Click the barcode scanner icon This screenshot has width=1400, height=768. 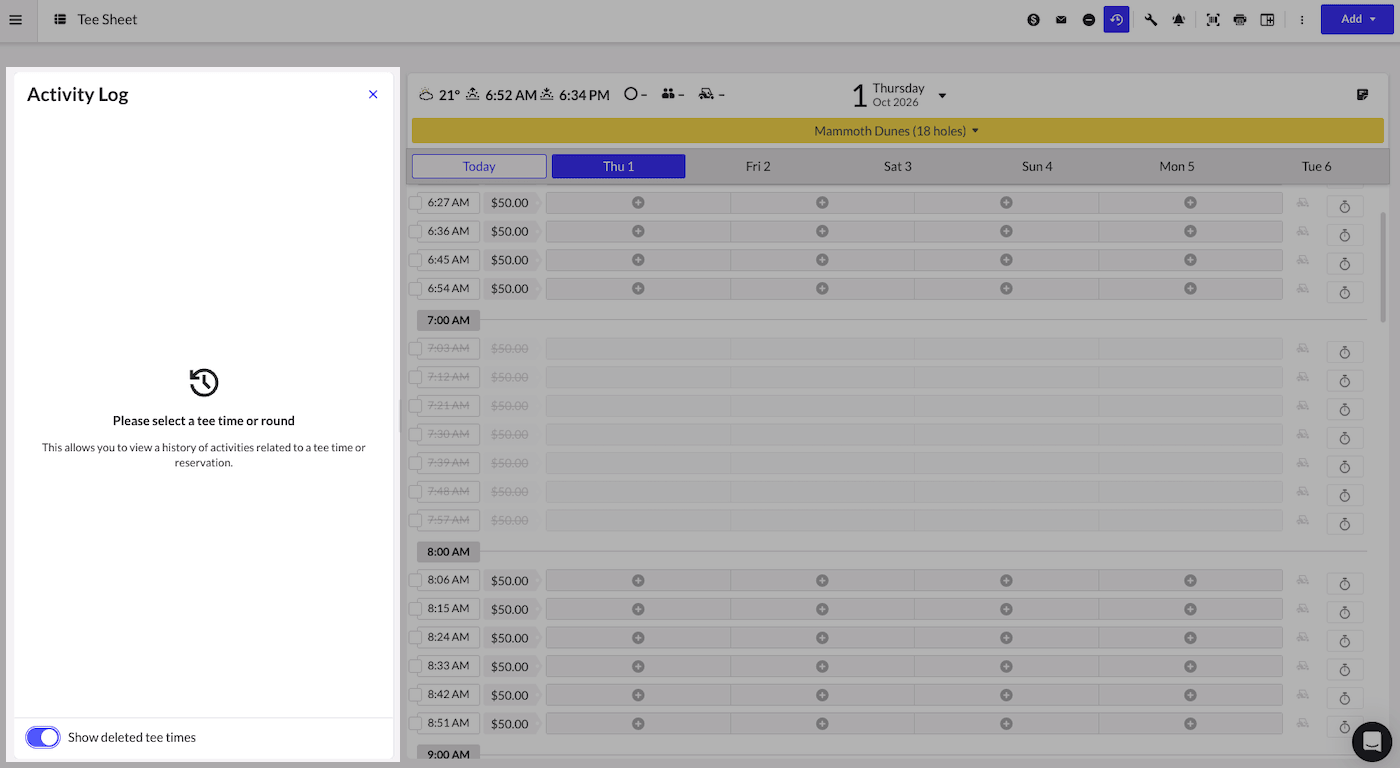point(1213,19)
